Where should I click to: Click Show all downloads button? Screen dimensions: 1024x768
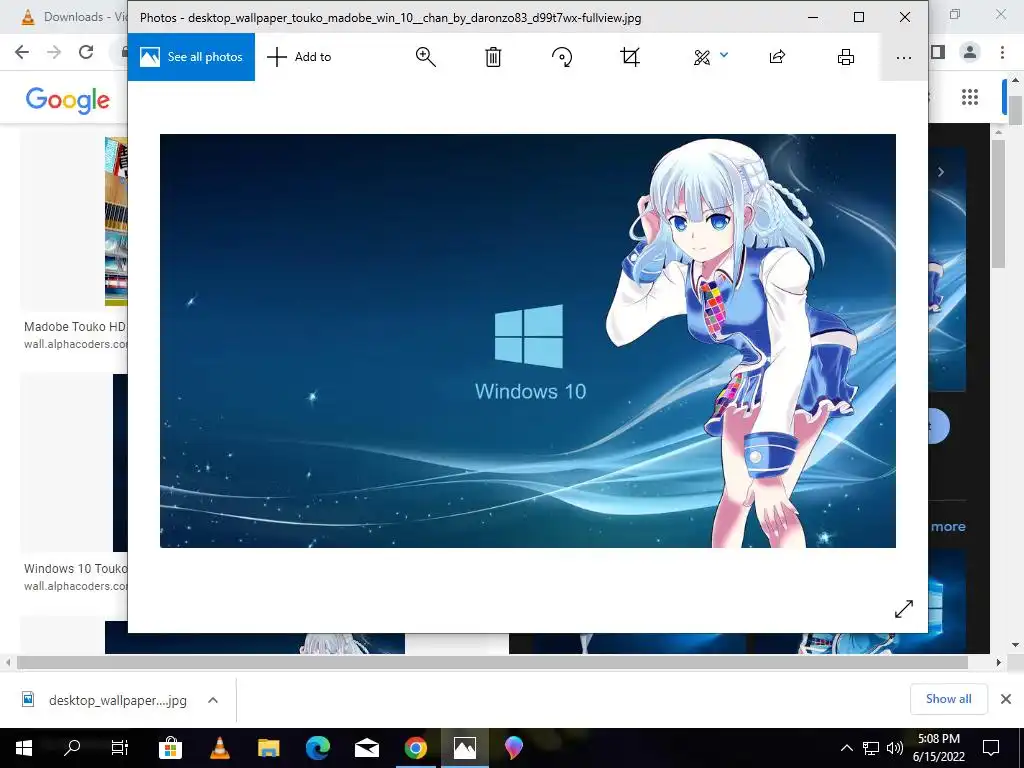tap(948, 699)
